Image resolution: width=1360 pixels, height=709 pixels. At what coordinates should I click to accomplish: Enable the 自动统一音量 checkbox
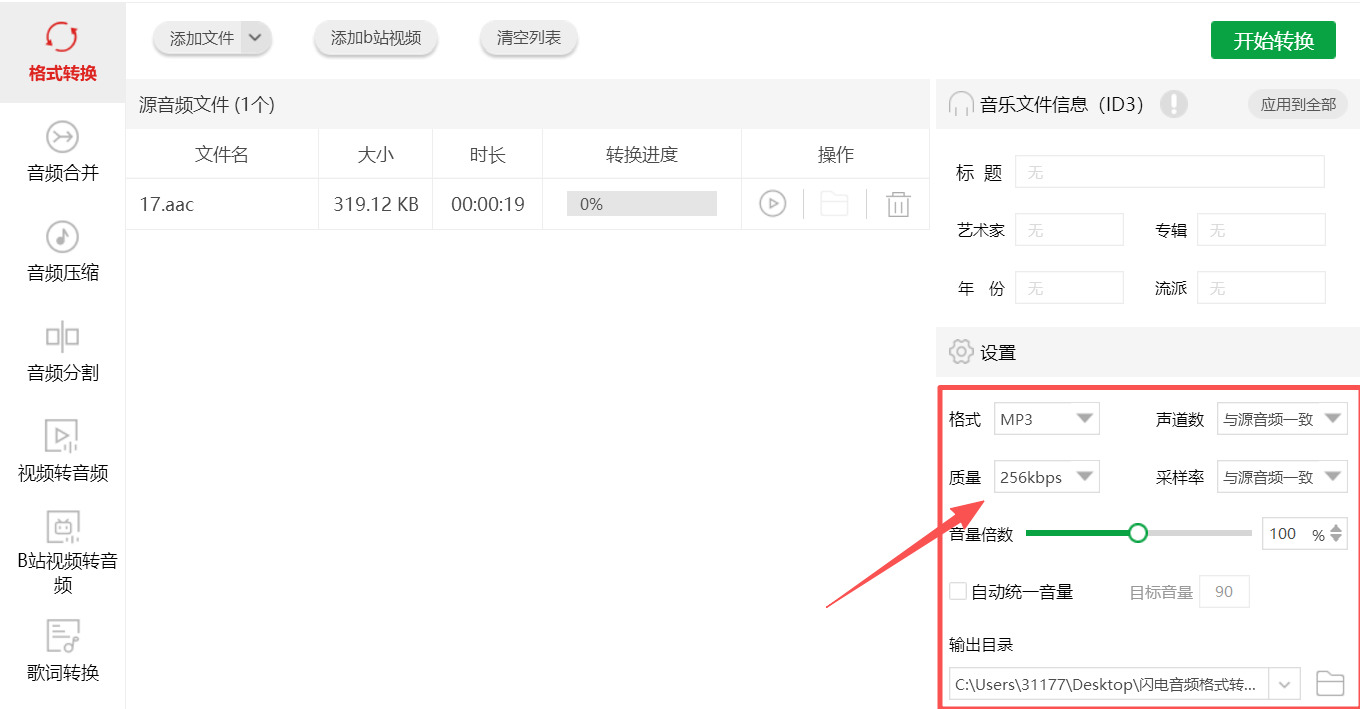pos(958,591)
